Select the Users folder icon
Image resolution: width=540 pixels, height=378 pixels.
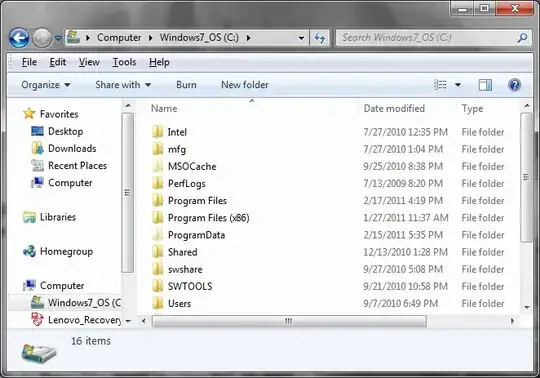pos(158,303)
